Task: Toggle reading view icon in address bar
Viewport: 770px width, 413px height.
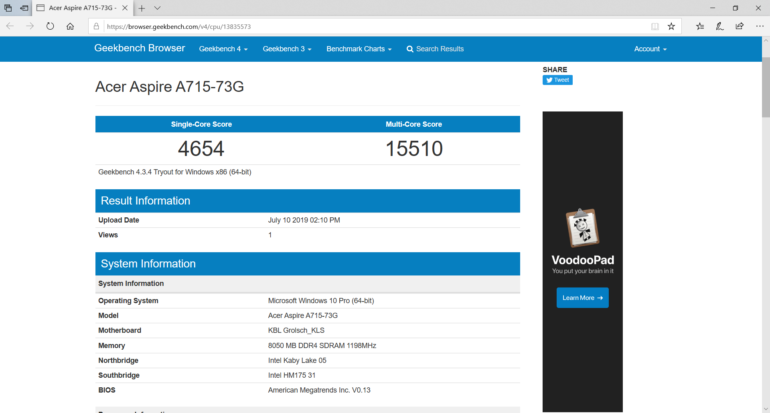Action: [x=655, y=27]
